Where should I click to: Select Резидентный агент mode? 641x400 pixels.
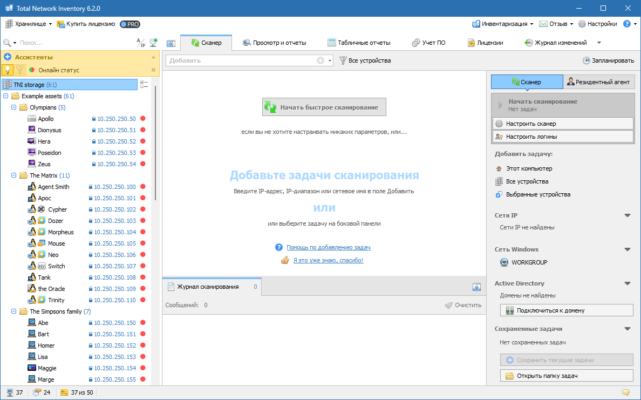(599, 82)
